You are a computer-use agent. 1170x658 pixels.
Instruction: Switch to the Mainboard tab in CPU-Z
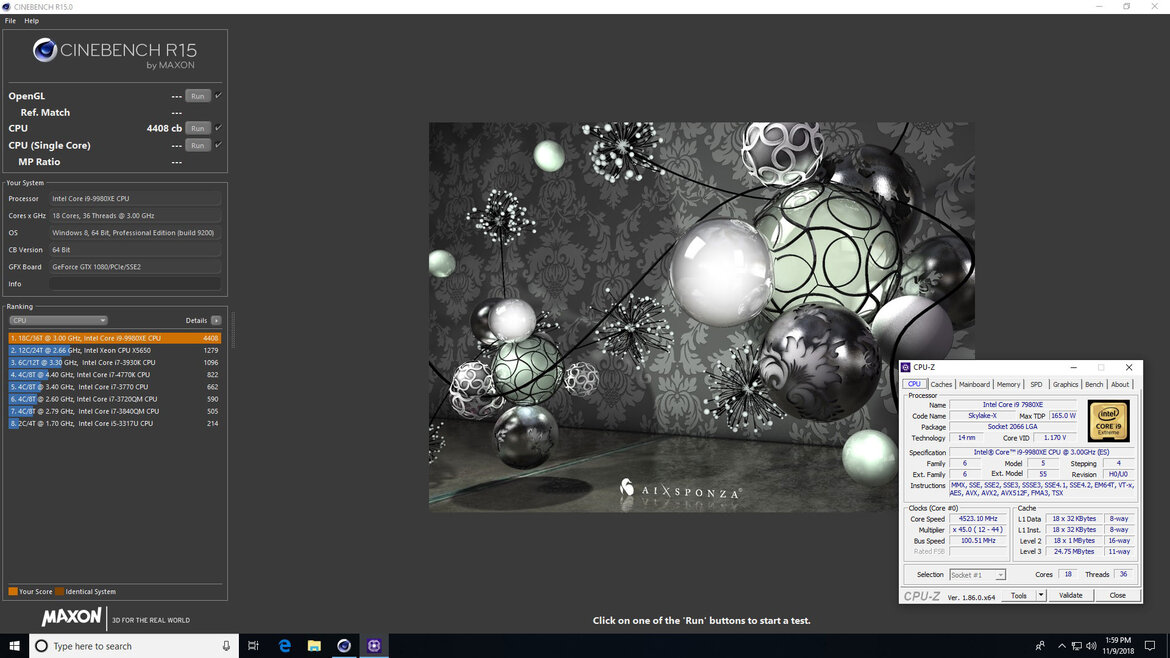[x=974, y=384]
